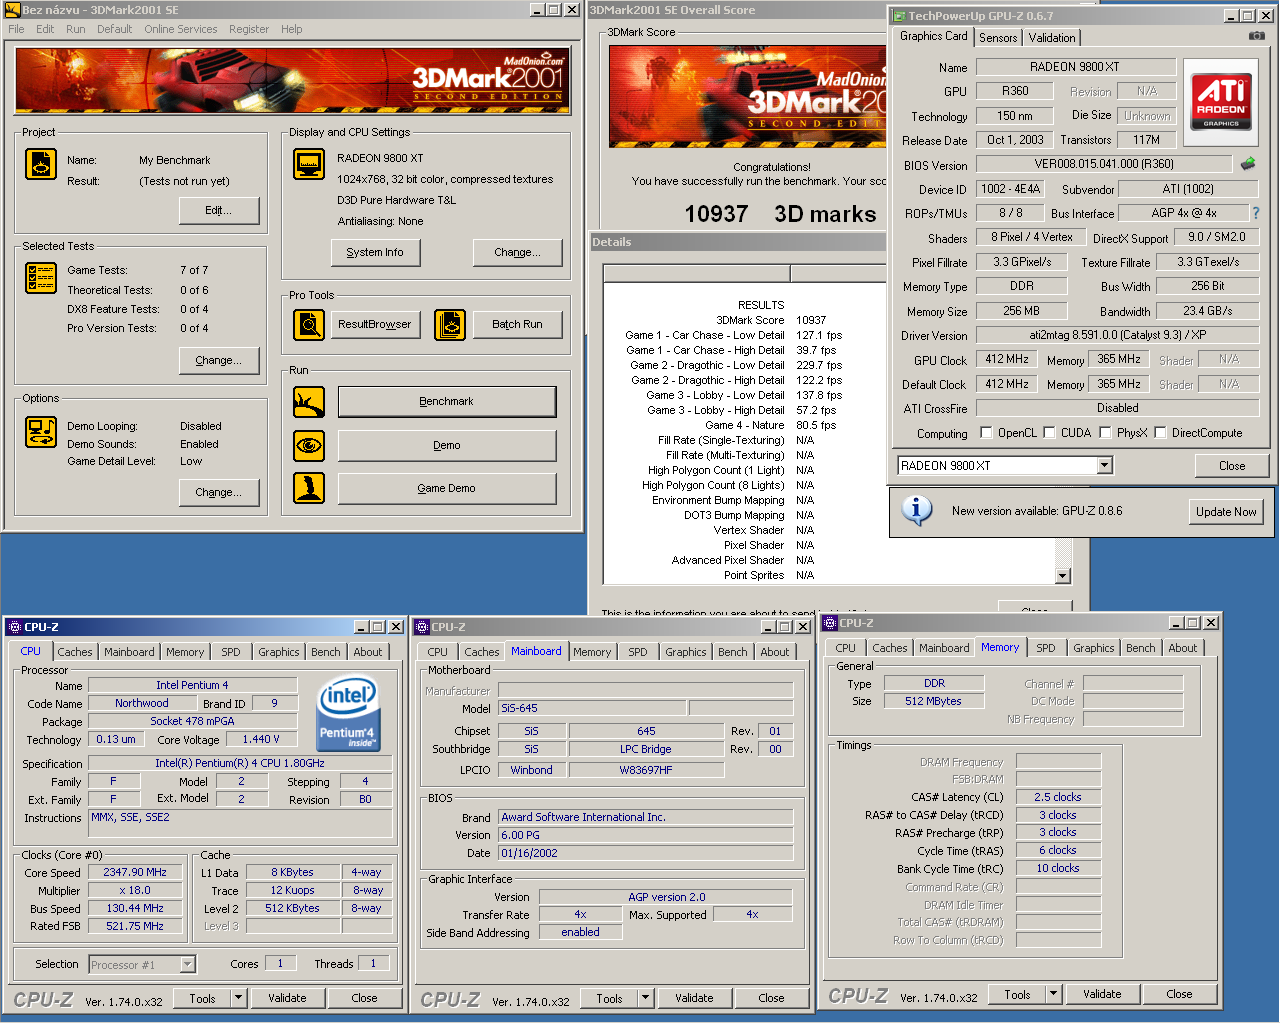This screenshot has width=1280, height=1024.
Task: Open SPD tab in the Memory CPU-Z window
Action: (x=1046, y=648)
